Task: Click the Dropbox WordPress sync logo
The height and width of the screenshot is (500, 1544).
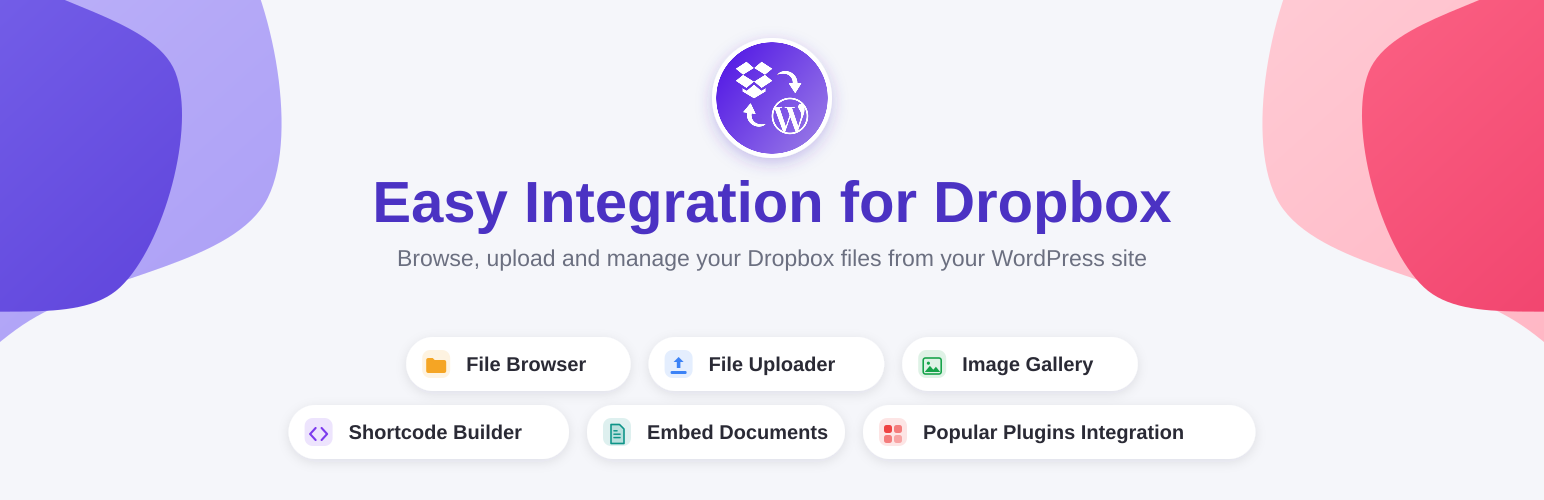Action: (x=772, y=98)
